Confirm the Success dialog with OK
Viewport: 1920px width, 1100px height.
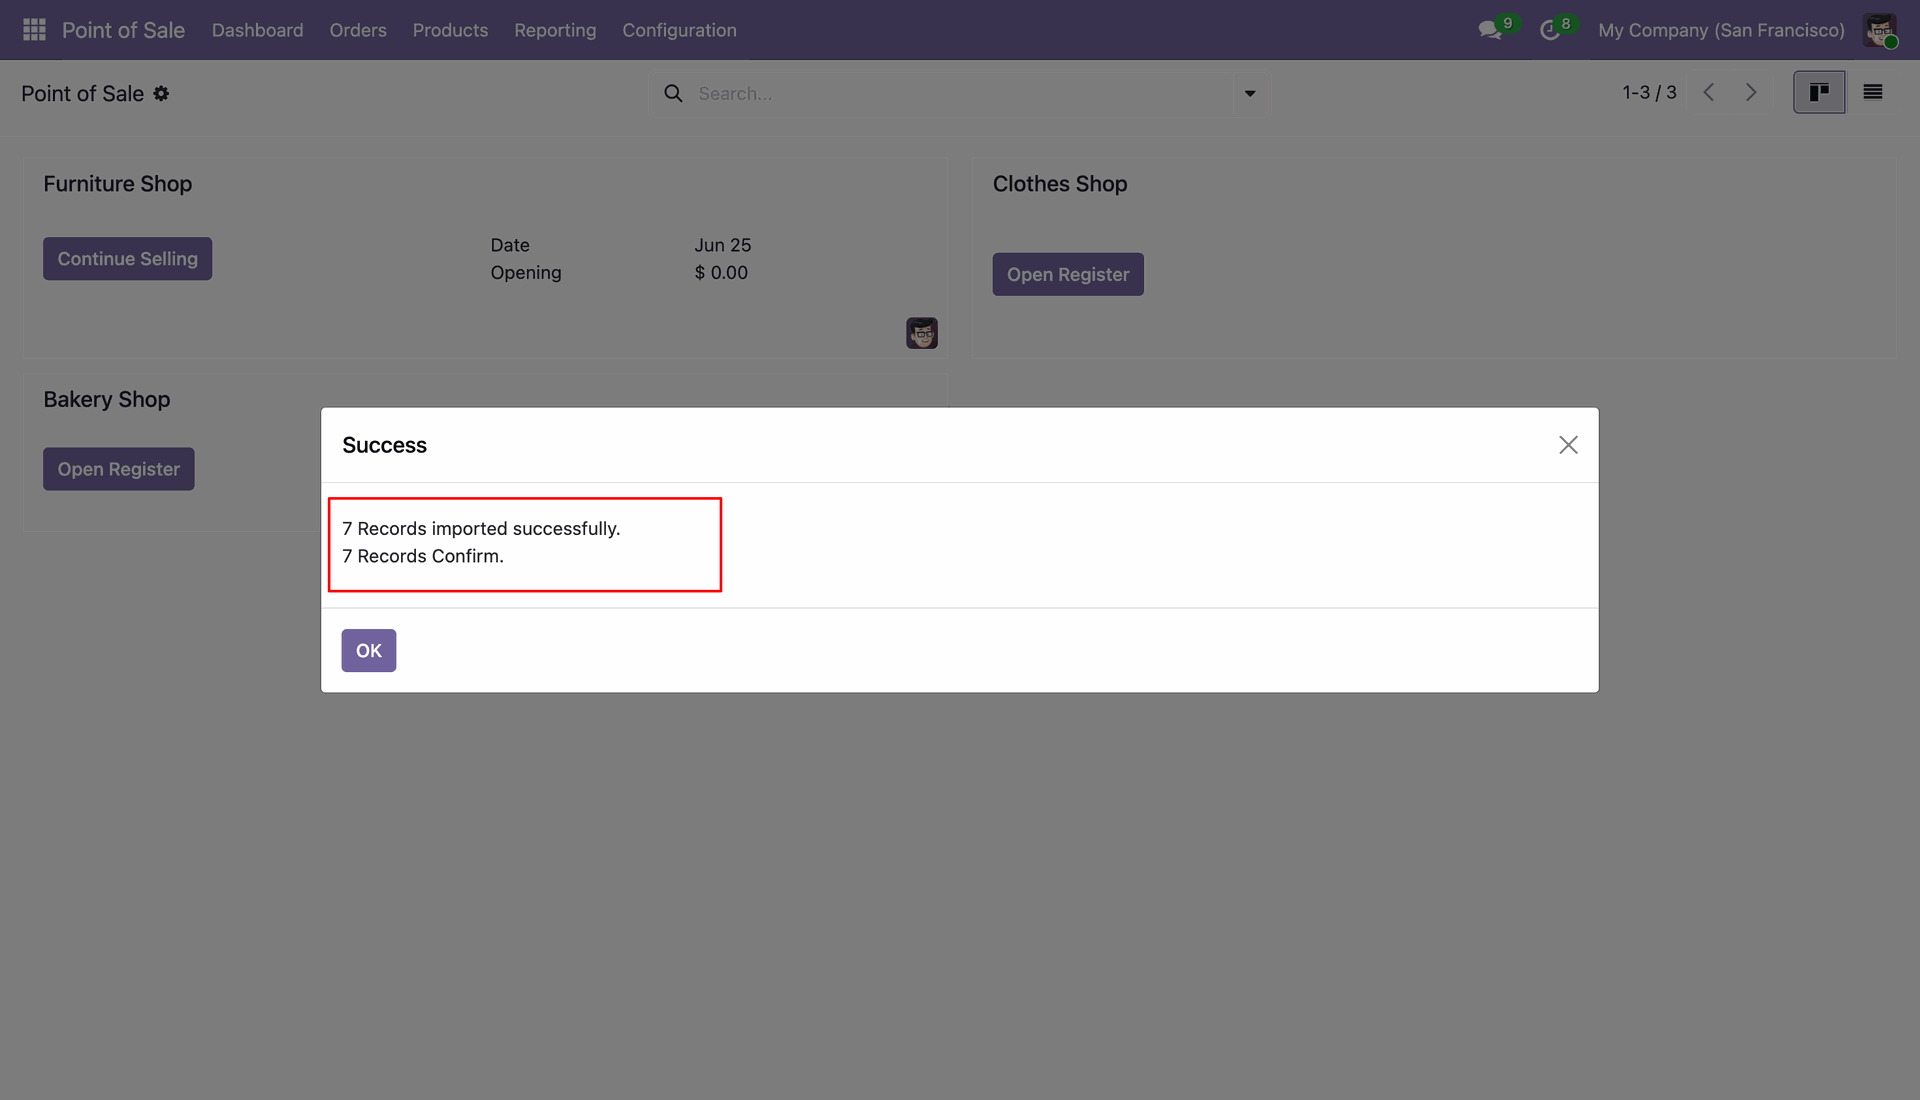click(x=369, y=650)
